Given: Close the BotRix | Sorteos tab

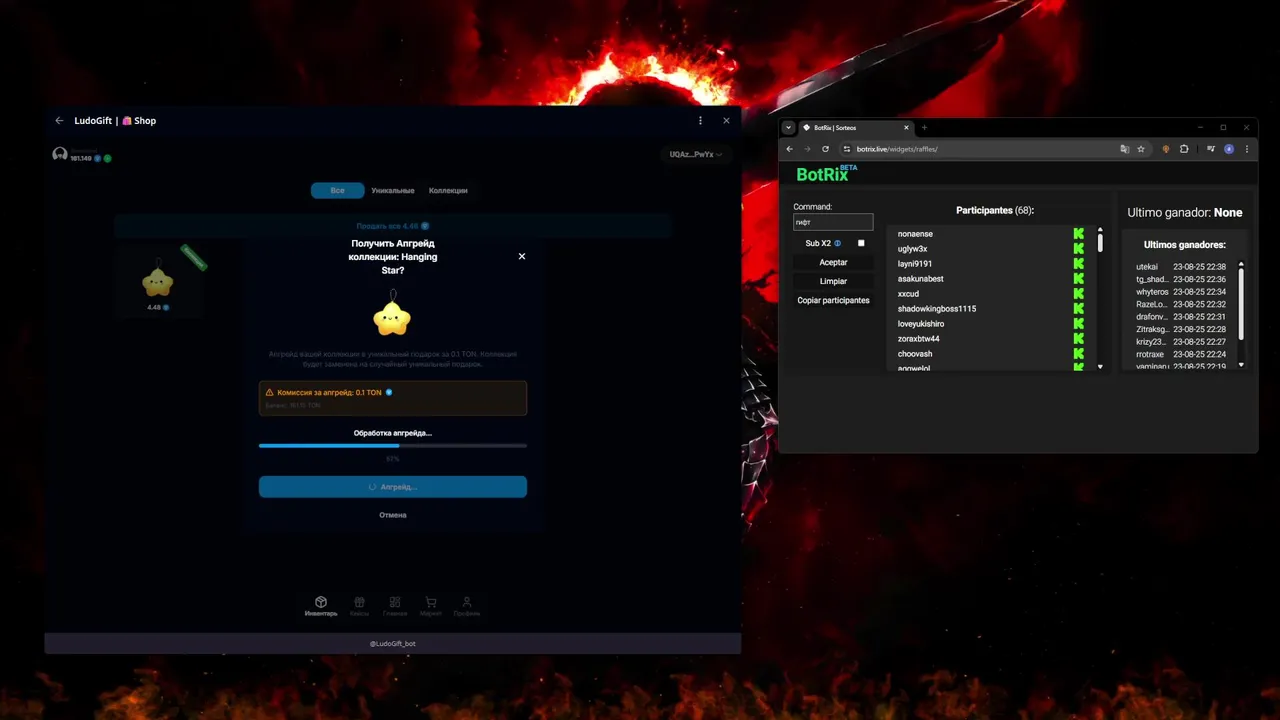Looking at the screenshot, I should click(906, 128).
